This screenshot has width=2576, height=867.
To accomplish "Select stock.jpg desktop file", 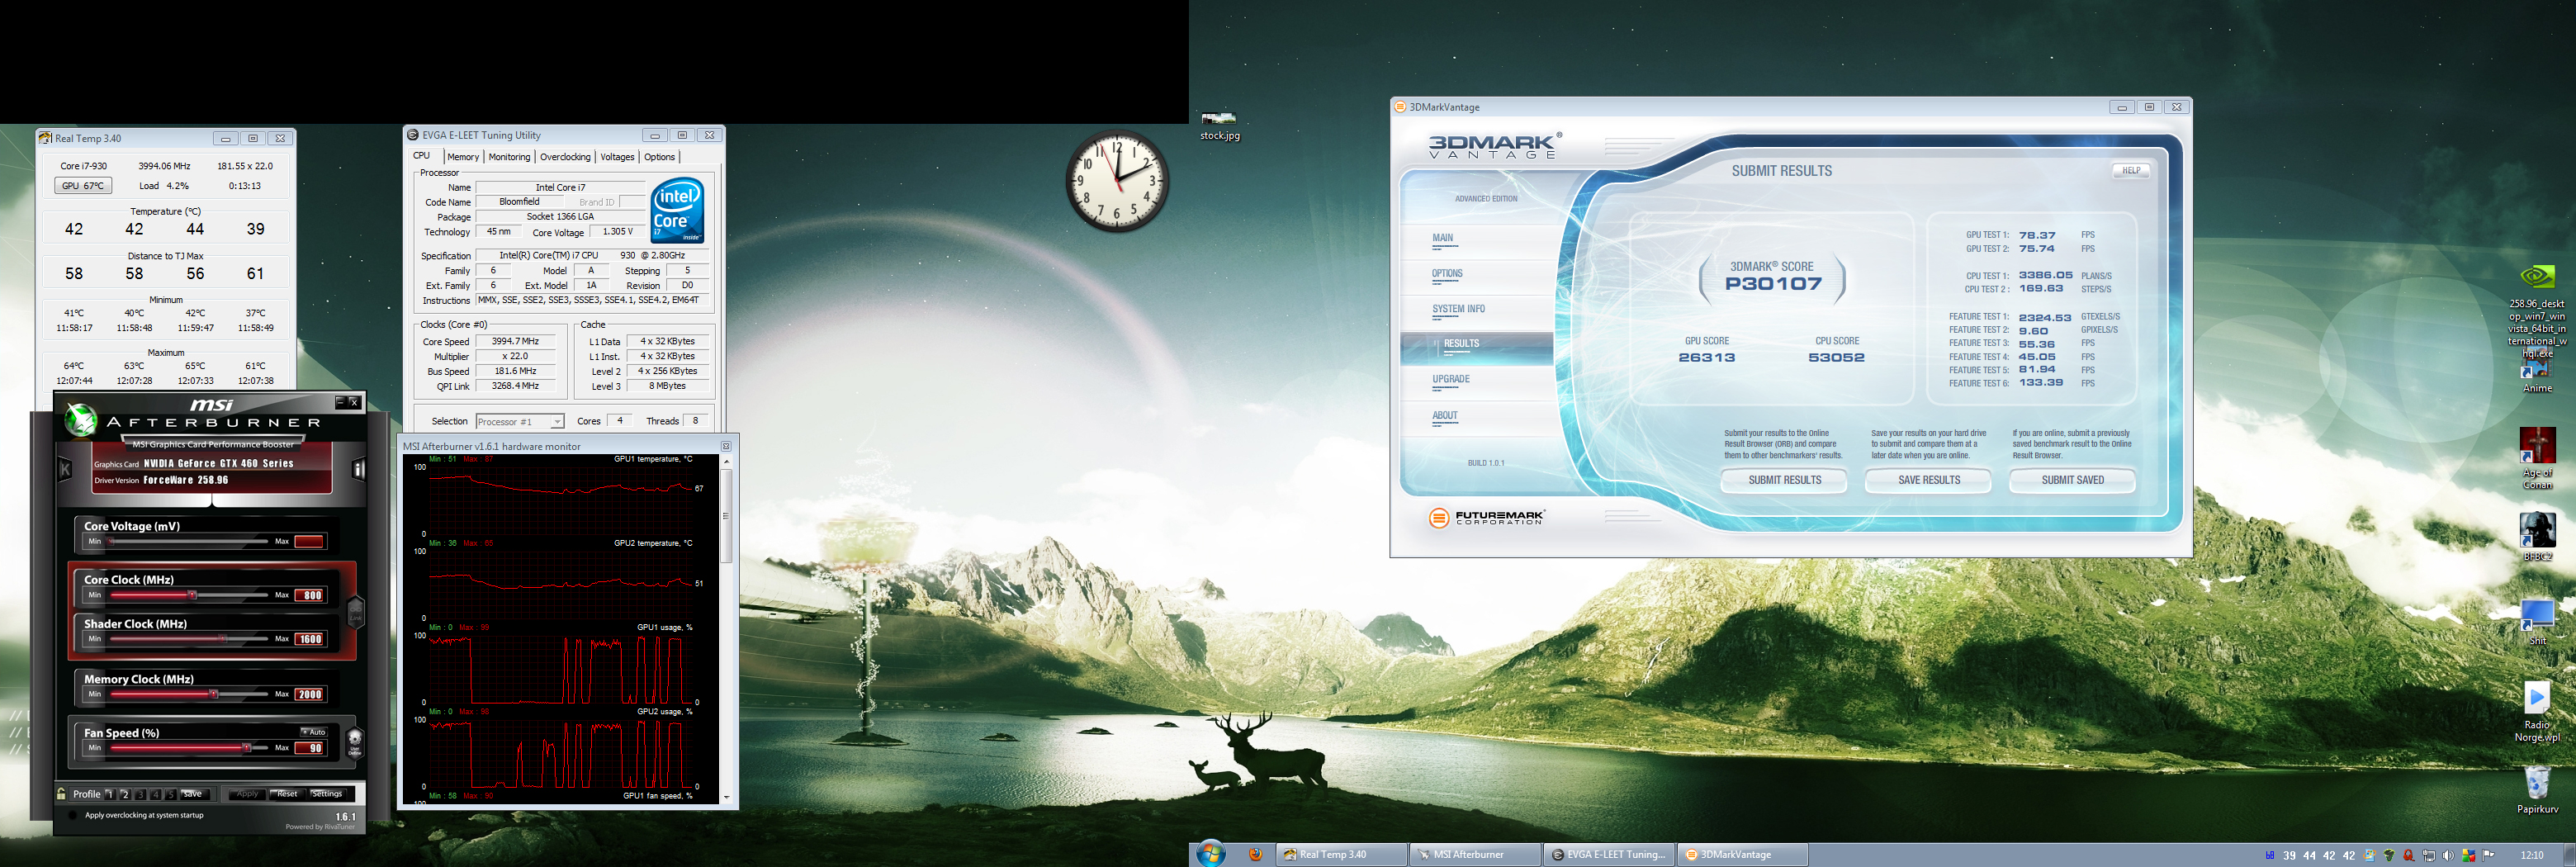I will point(1219,126).
